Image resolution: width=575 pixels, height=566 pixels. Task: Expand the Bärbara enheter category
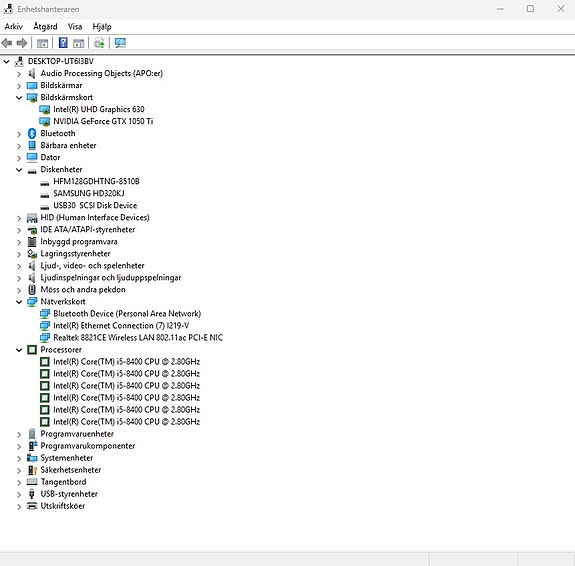coord(19,146)
